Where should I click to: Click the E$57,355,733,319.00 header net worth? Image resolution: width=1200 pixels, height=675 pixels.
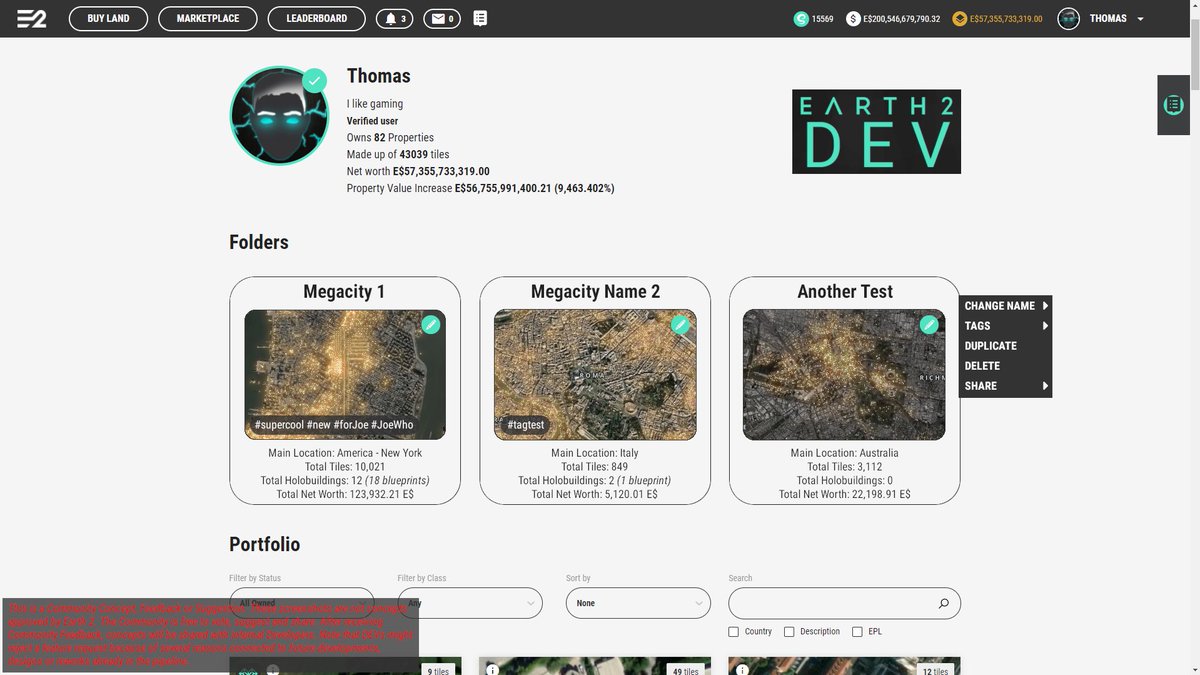(1007, 19)
